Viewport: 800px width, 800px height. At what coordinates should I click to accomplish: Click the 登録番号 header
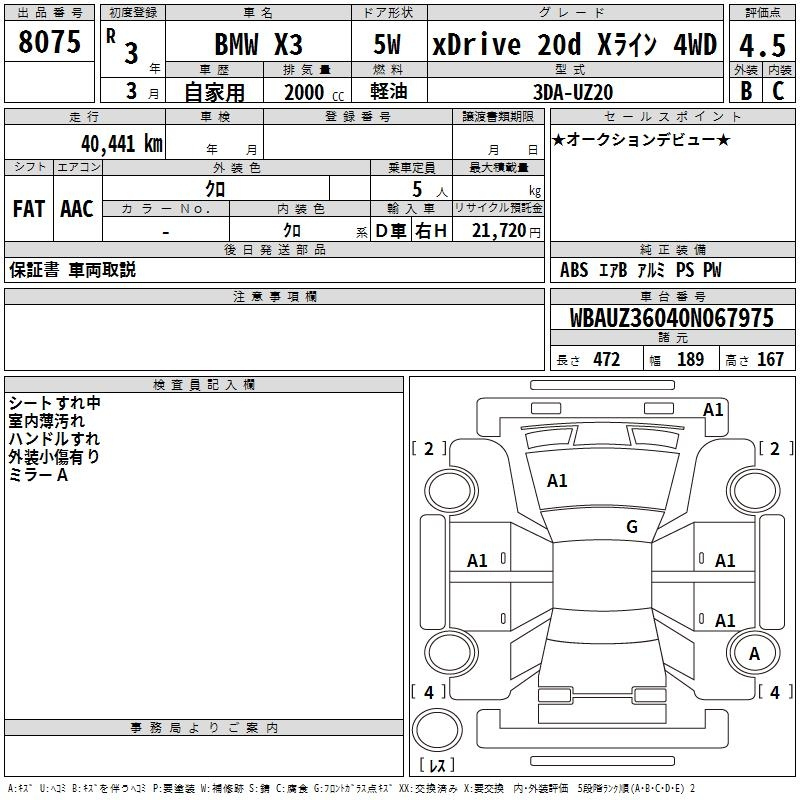click(x=358, y=117)
